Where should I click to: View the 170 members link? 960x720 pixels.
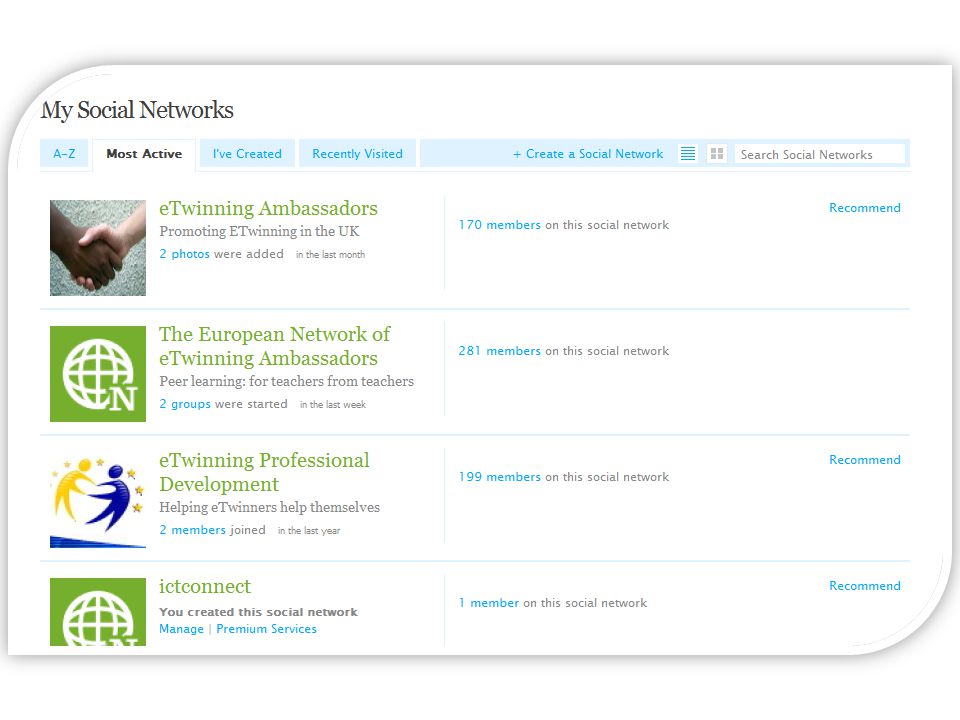500,225
